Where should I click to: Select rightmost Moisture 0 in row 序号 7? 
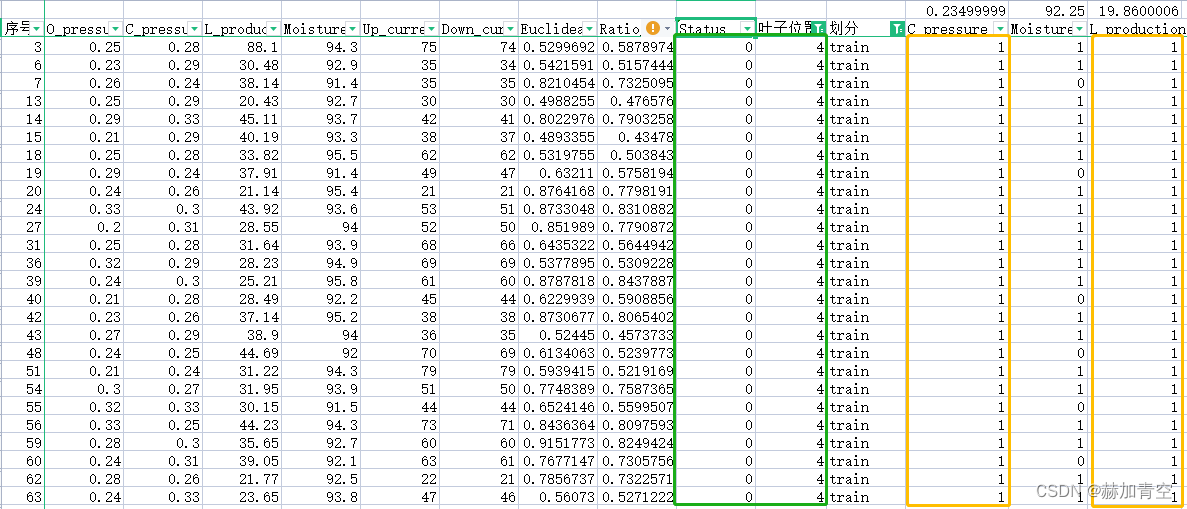point(1049,83)
